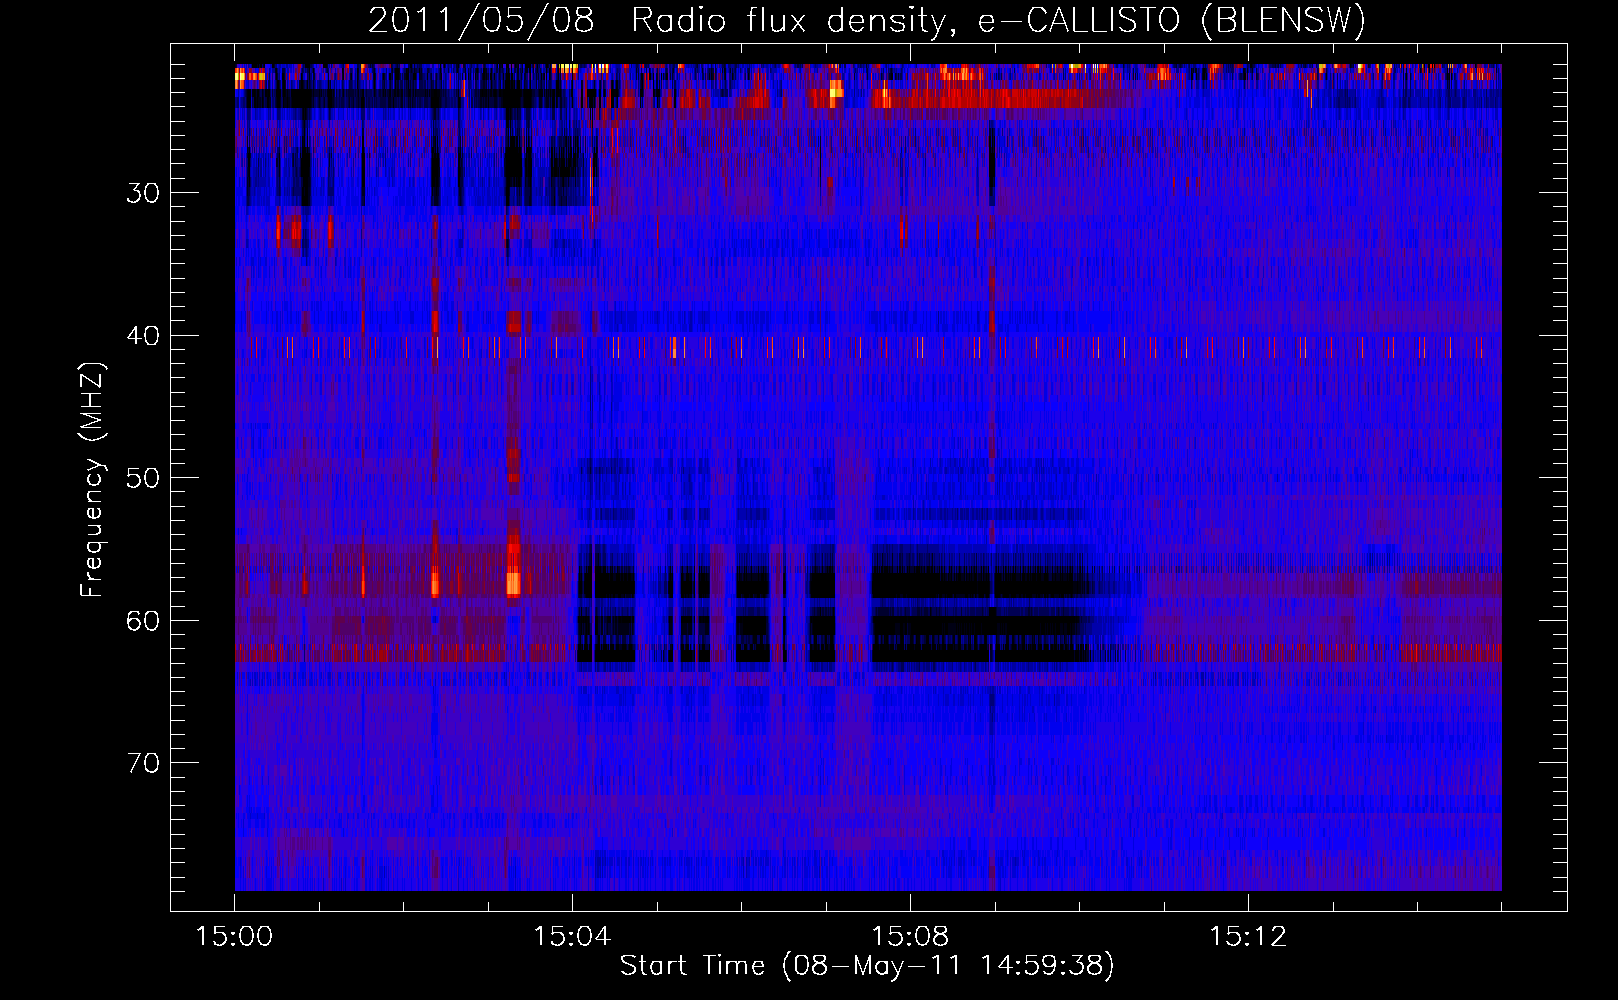Click the 60 frequency tick label

coord(143,621)
